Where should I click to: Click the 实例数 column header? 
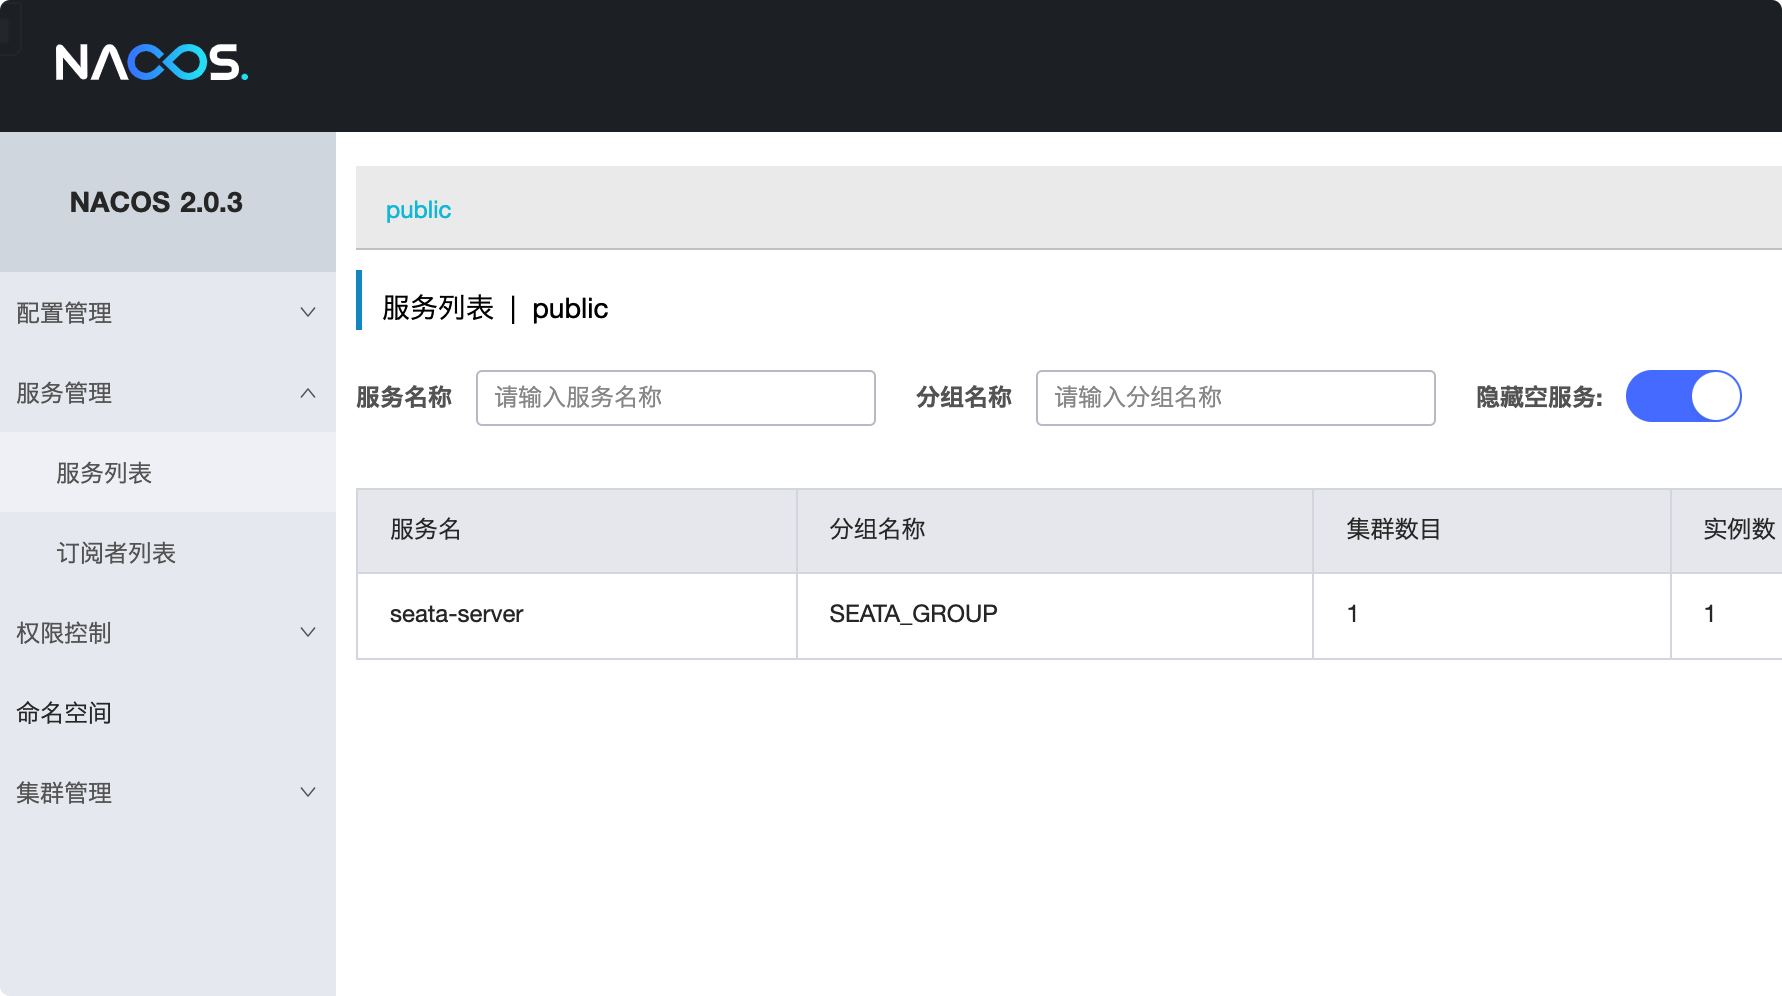1727,530
